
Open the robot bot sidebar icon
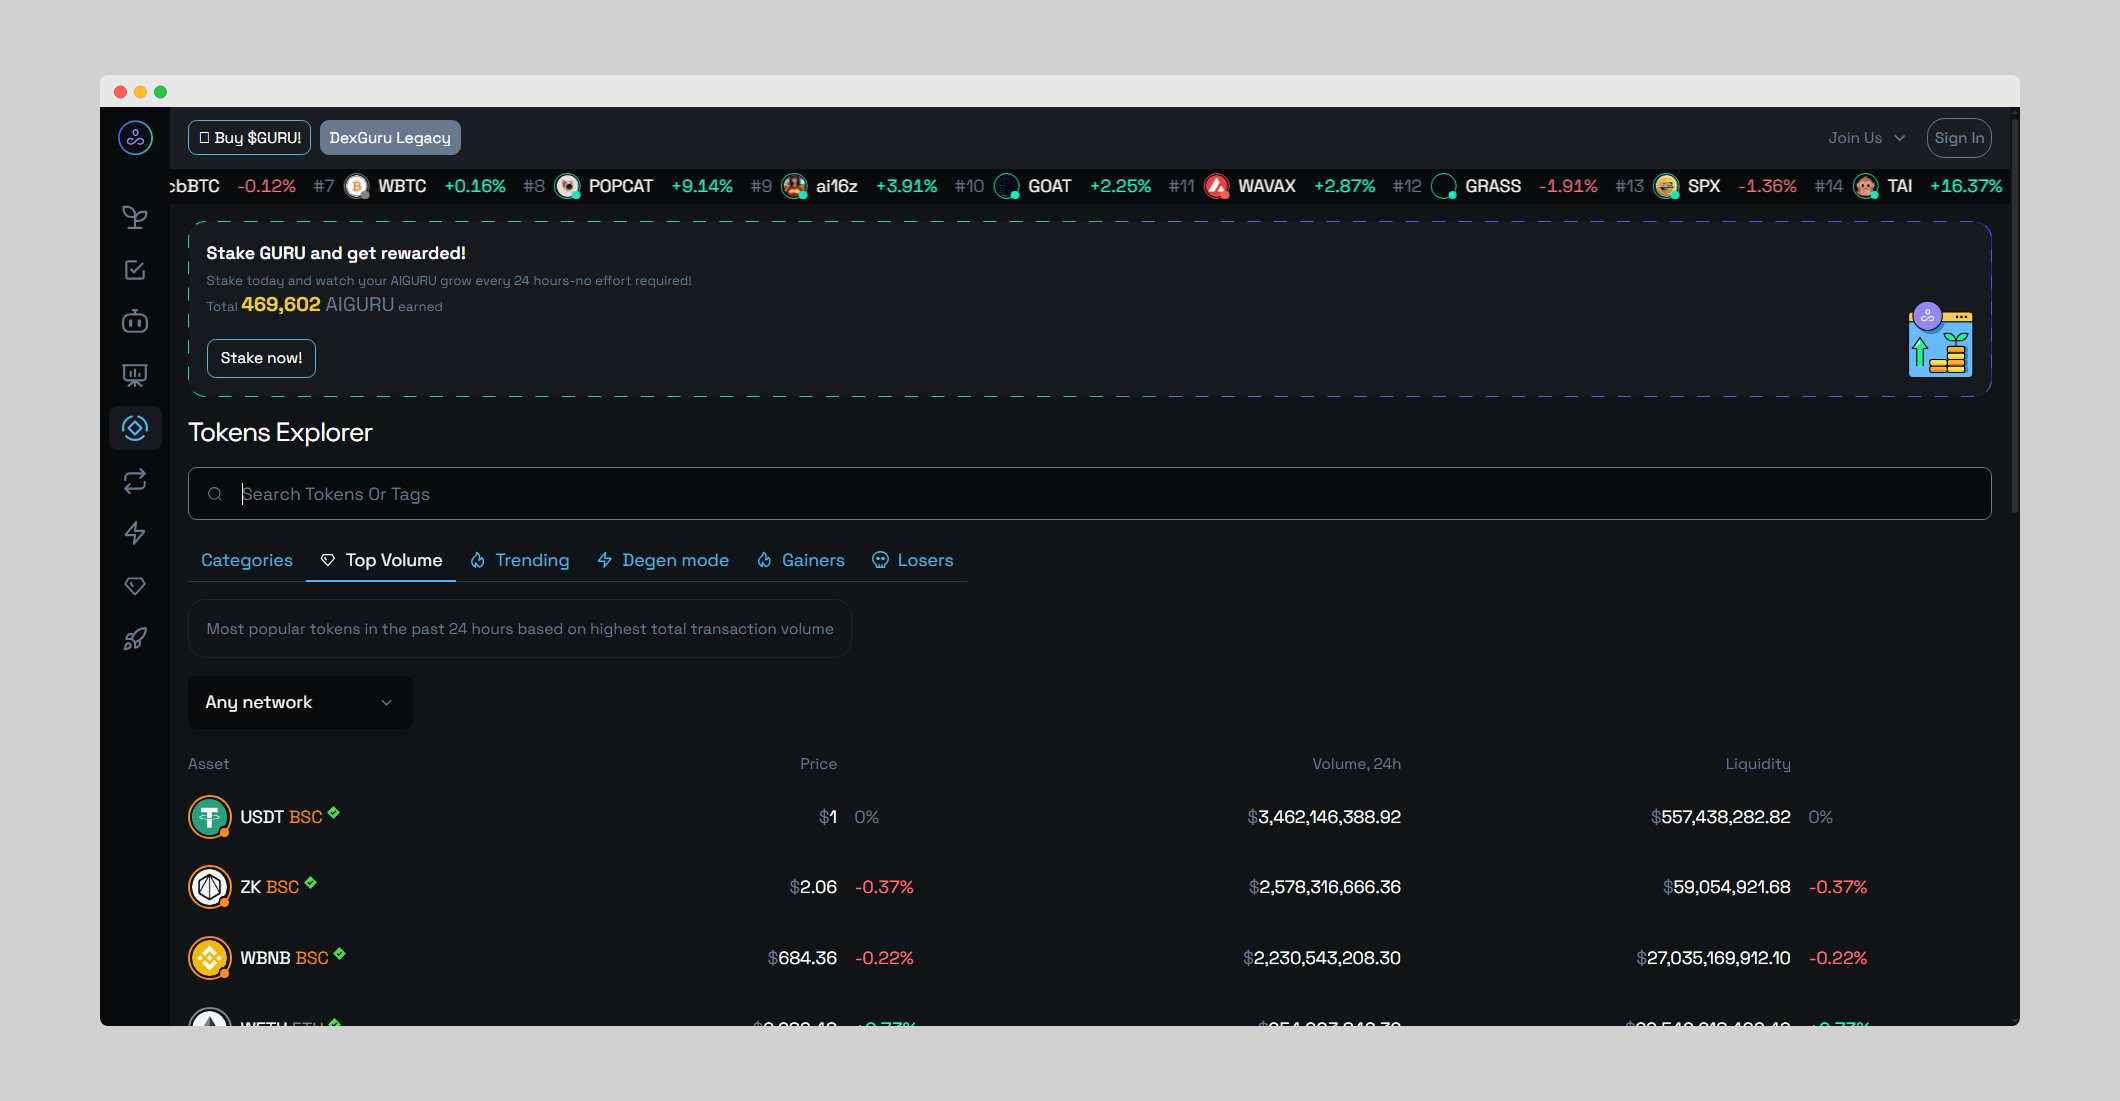[x=135, y=322]
